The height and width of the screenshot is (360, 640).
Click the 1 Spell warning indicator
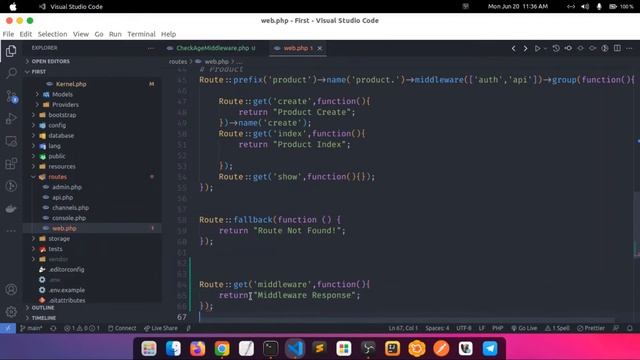point(557,328)
